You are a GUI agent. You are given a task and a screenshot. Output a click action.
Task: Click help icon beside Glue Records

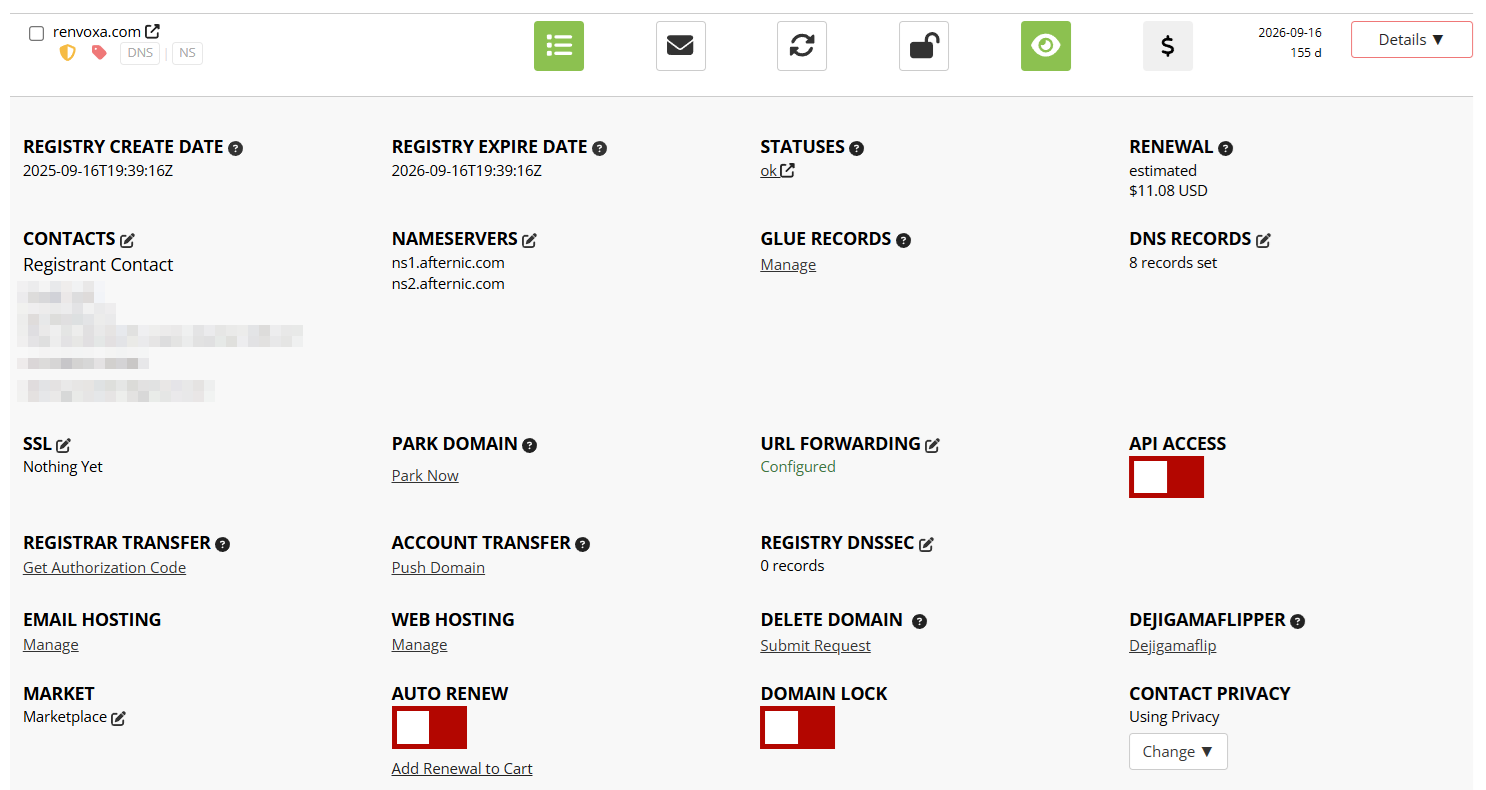coord(903,240)
